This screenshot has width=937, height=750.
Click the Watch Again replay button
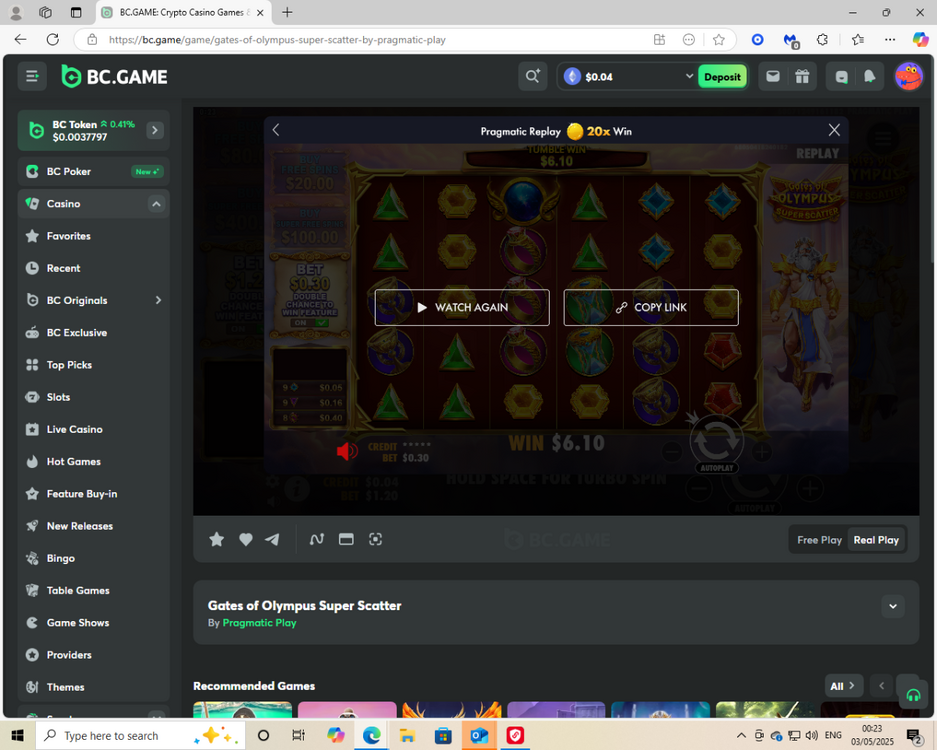pyautogui.click(x=462, y=308)
